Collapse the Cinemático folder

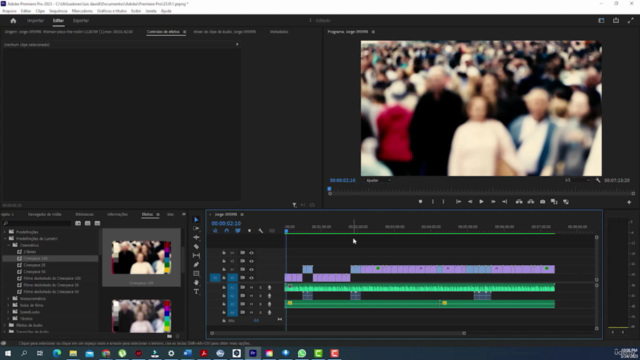[9, 245]
